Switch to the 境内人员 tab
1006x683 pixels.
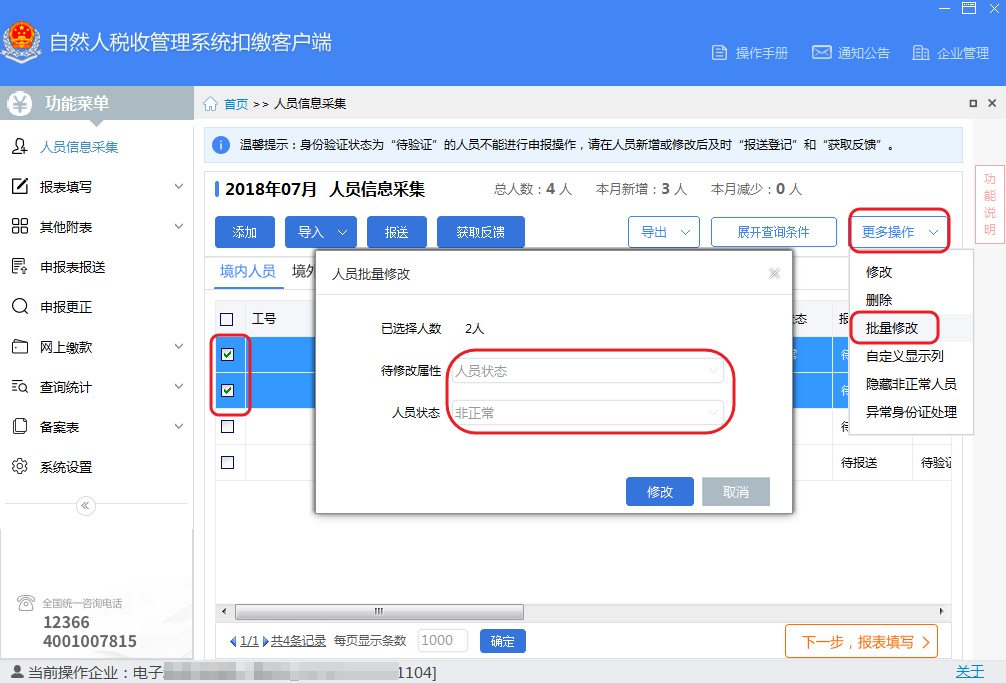[248, 271]
